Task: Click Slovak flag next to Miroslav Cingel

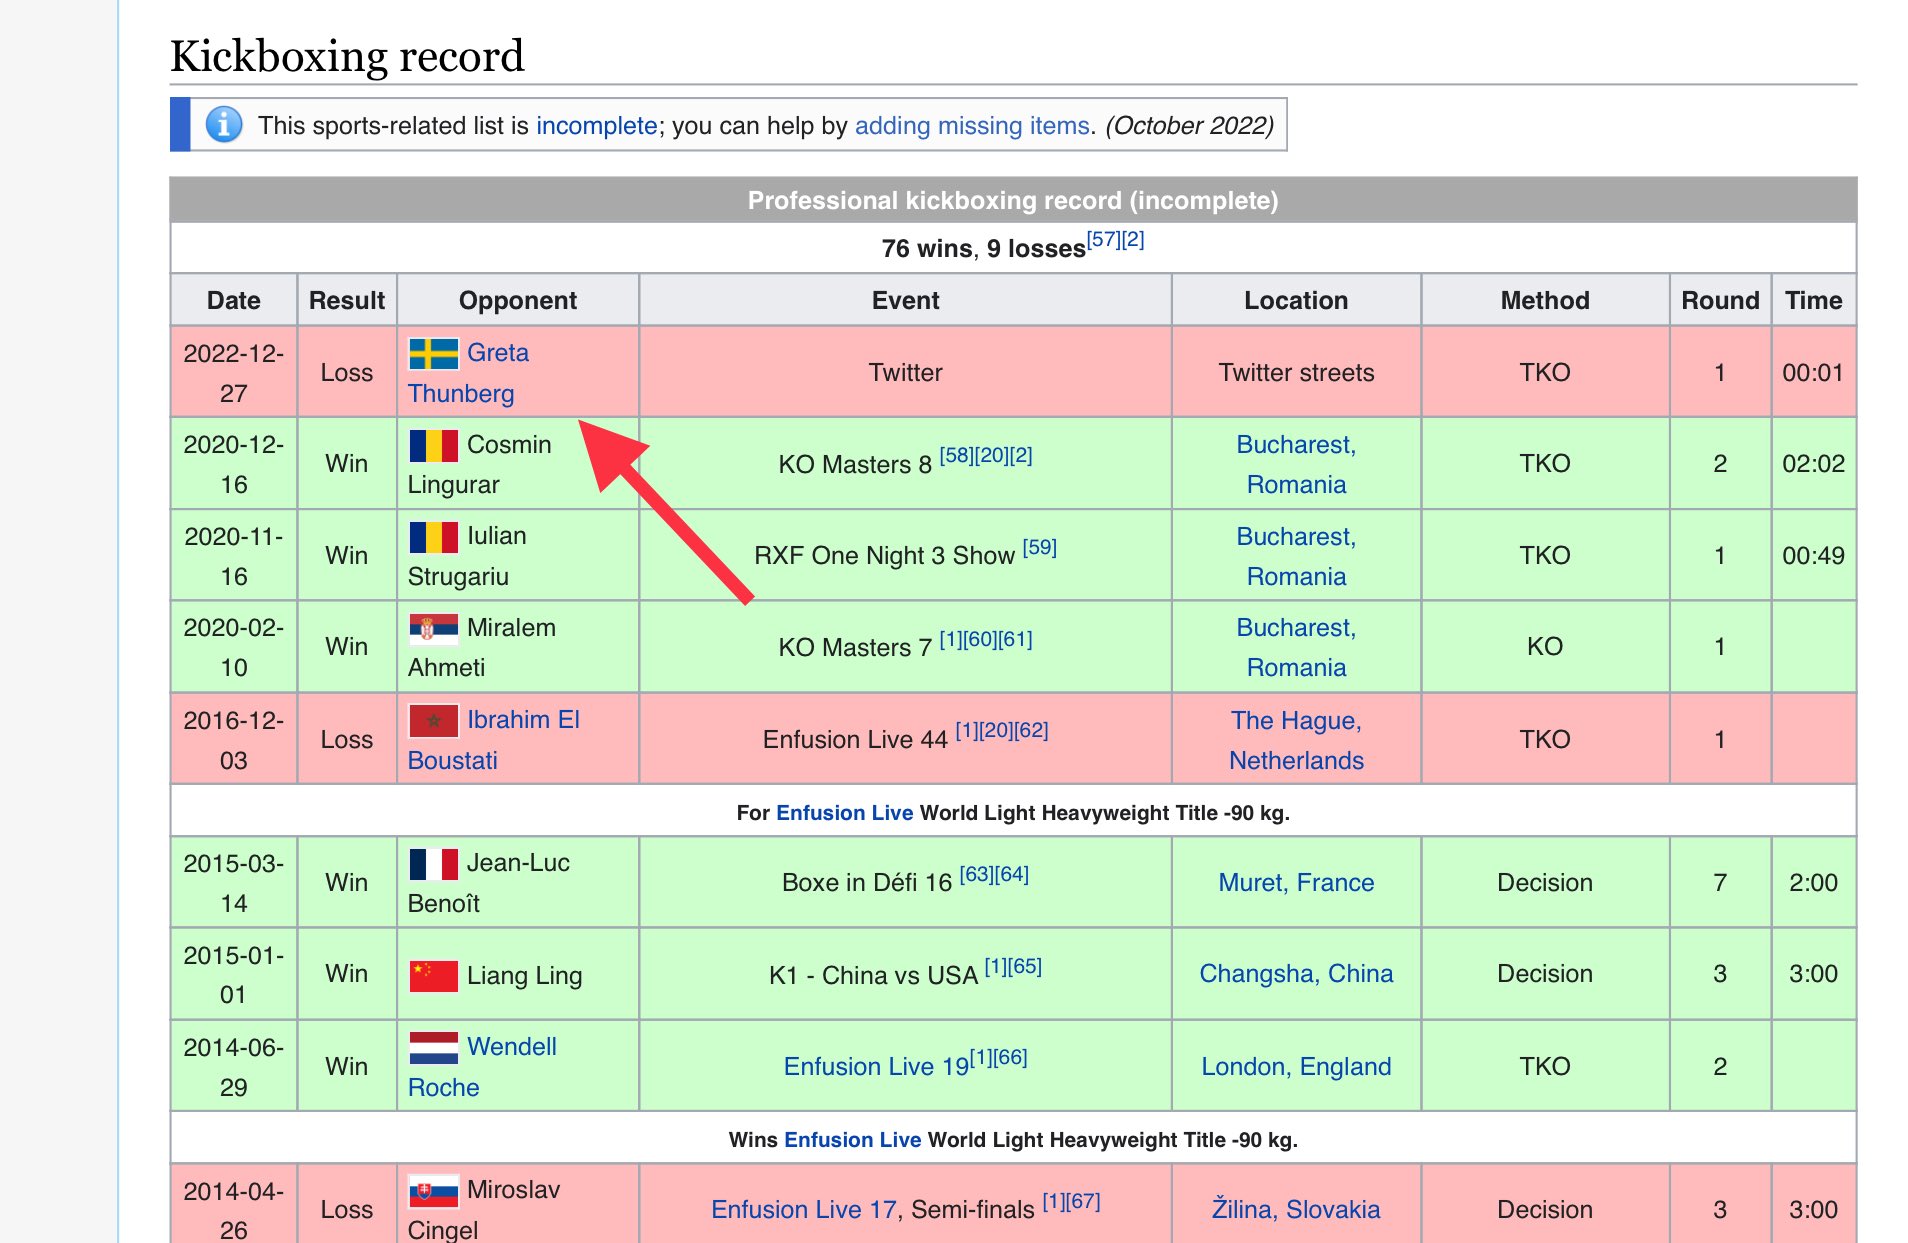Action: pos(433,1191)
